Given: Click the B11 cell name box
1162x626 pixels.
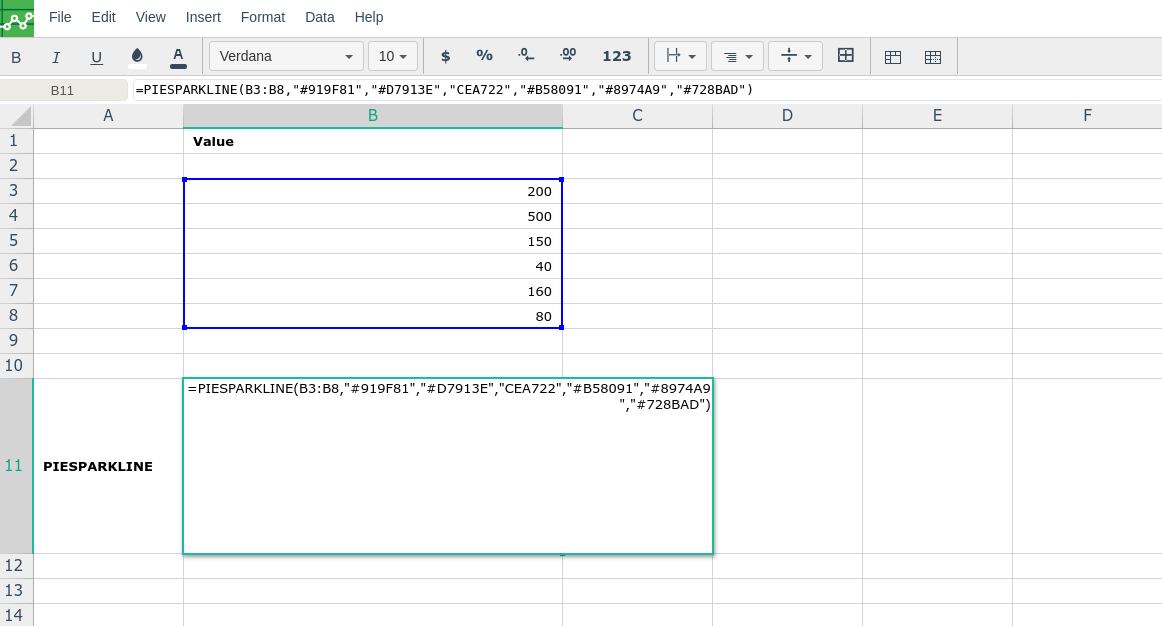Looking at the screenshot, I should (x=63, y=90).
